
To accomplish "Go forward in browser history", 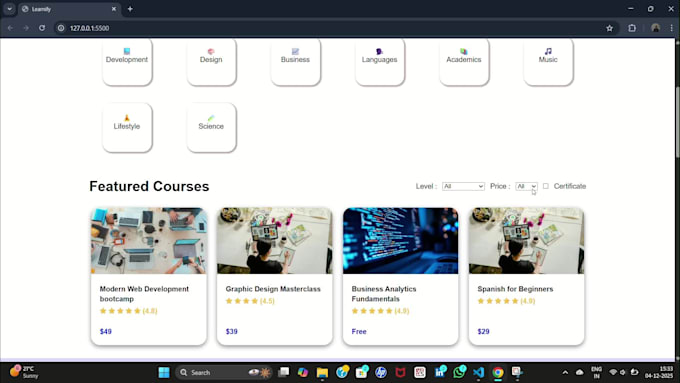I will coord(26,28).
